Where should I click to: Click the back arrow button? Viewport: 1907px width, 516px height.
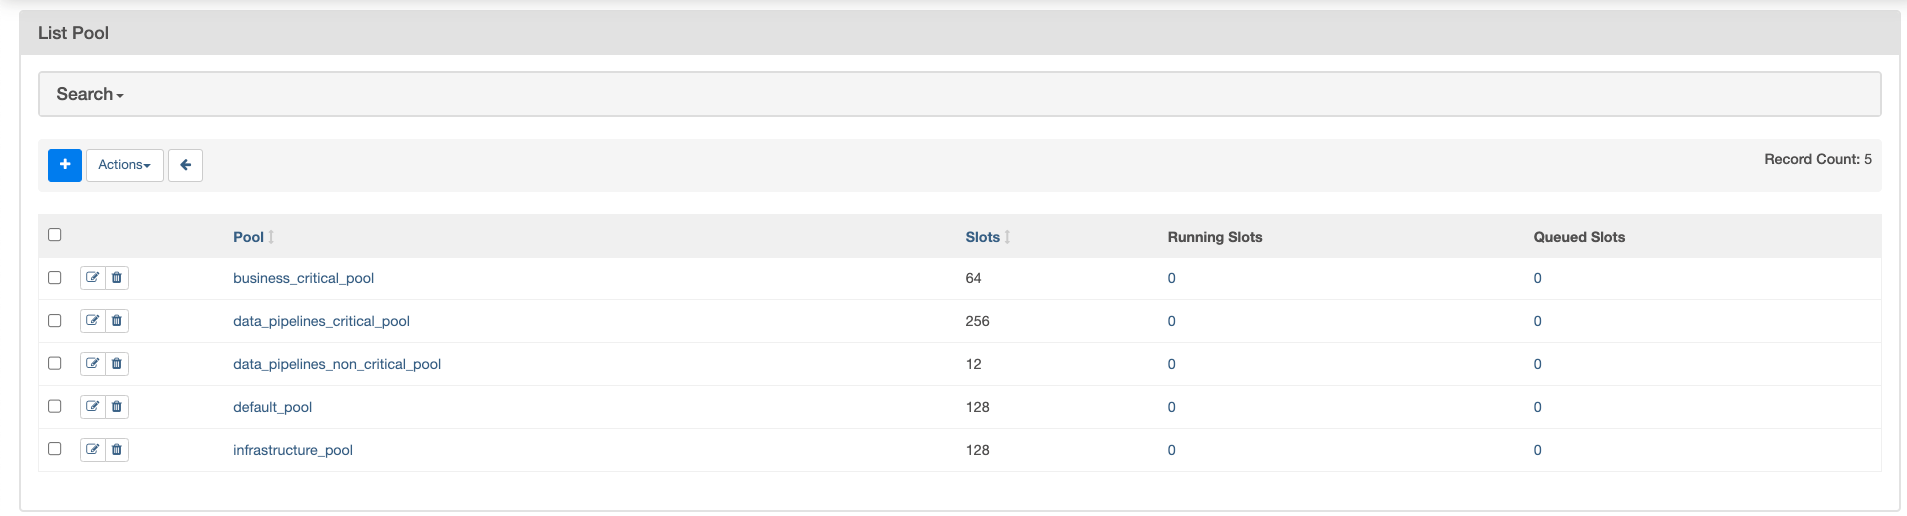pos(185,165)
